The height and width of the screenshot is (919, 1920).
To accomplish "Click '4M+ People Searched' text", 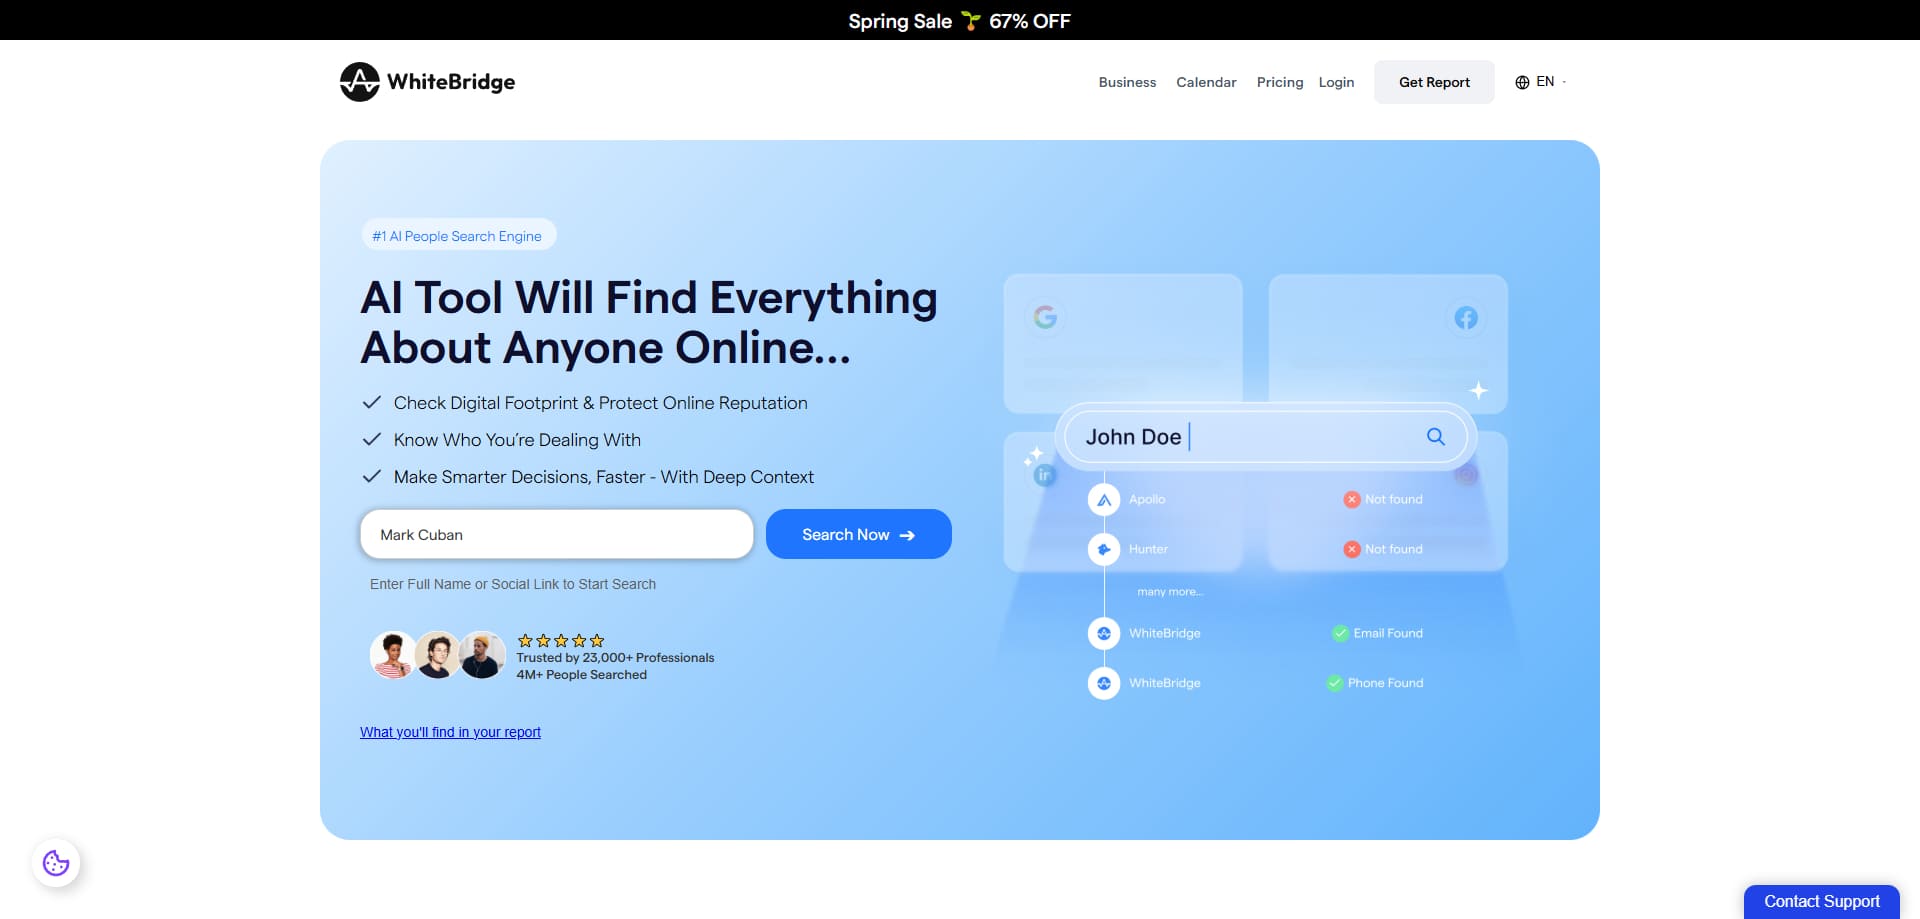I will click(x=581, y=674).
